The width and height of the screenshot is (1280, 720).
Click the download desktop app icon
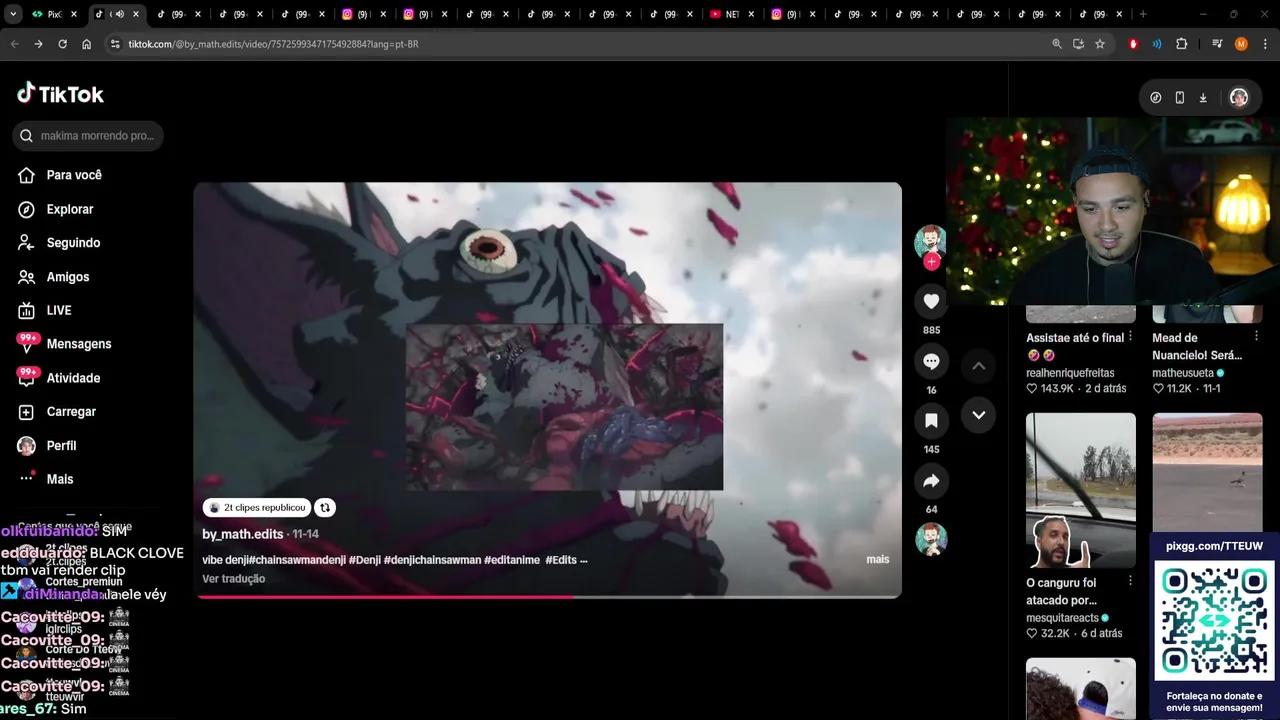coord(1203,97)
